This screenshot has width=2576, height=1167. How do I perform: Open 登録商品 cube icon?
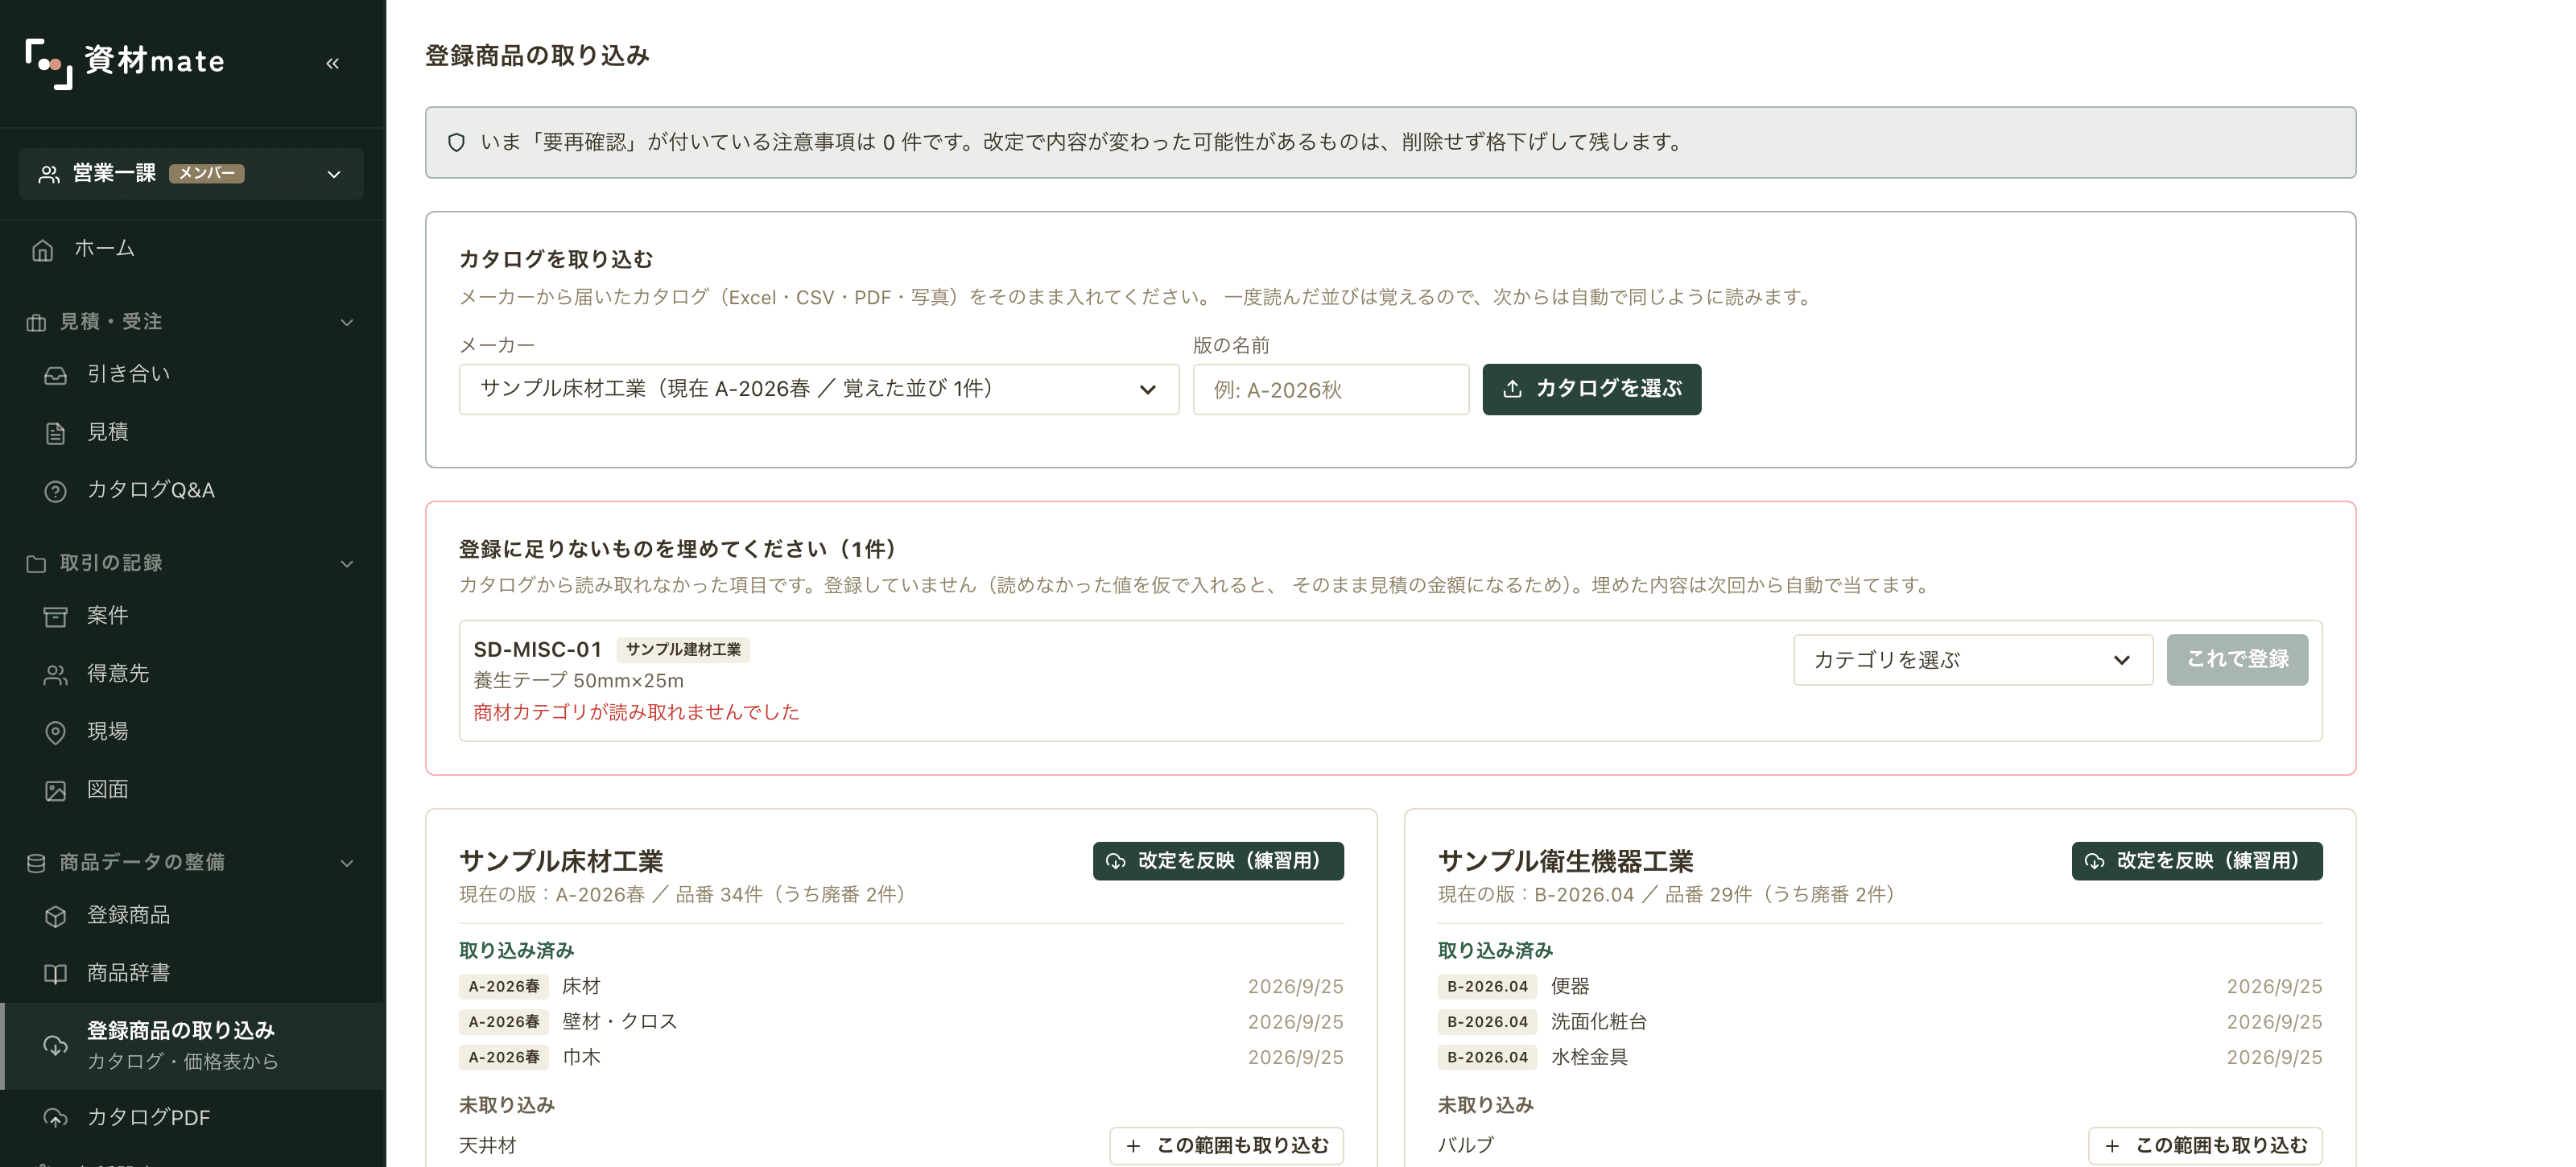56,916
